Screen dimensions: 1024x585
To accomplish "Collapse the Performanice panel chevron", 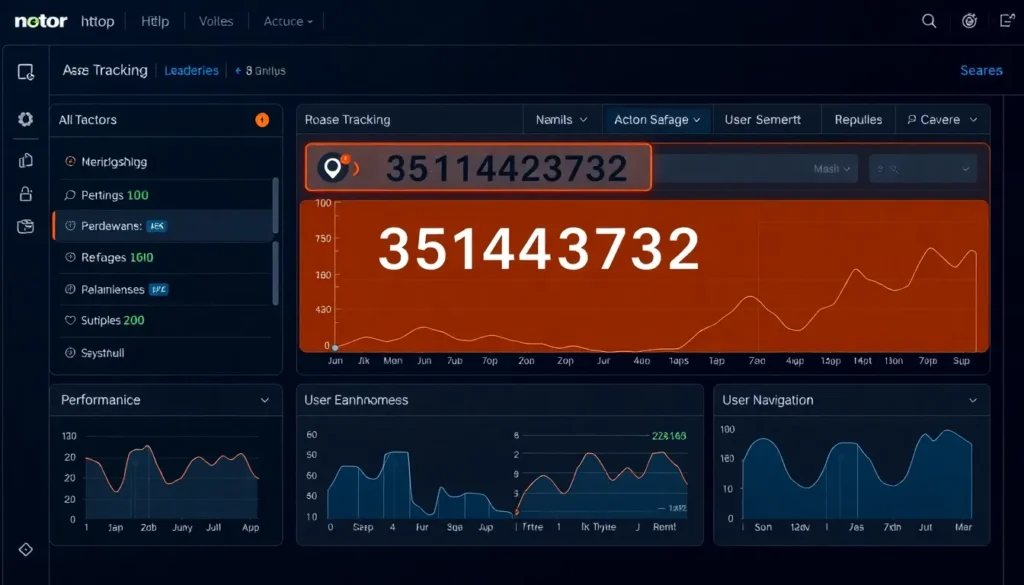I will (x=265, y=400).
